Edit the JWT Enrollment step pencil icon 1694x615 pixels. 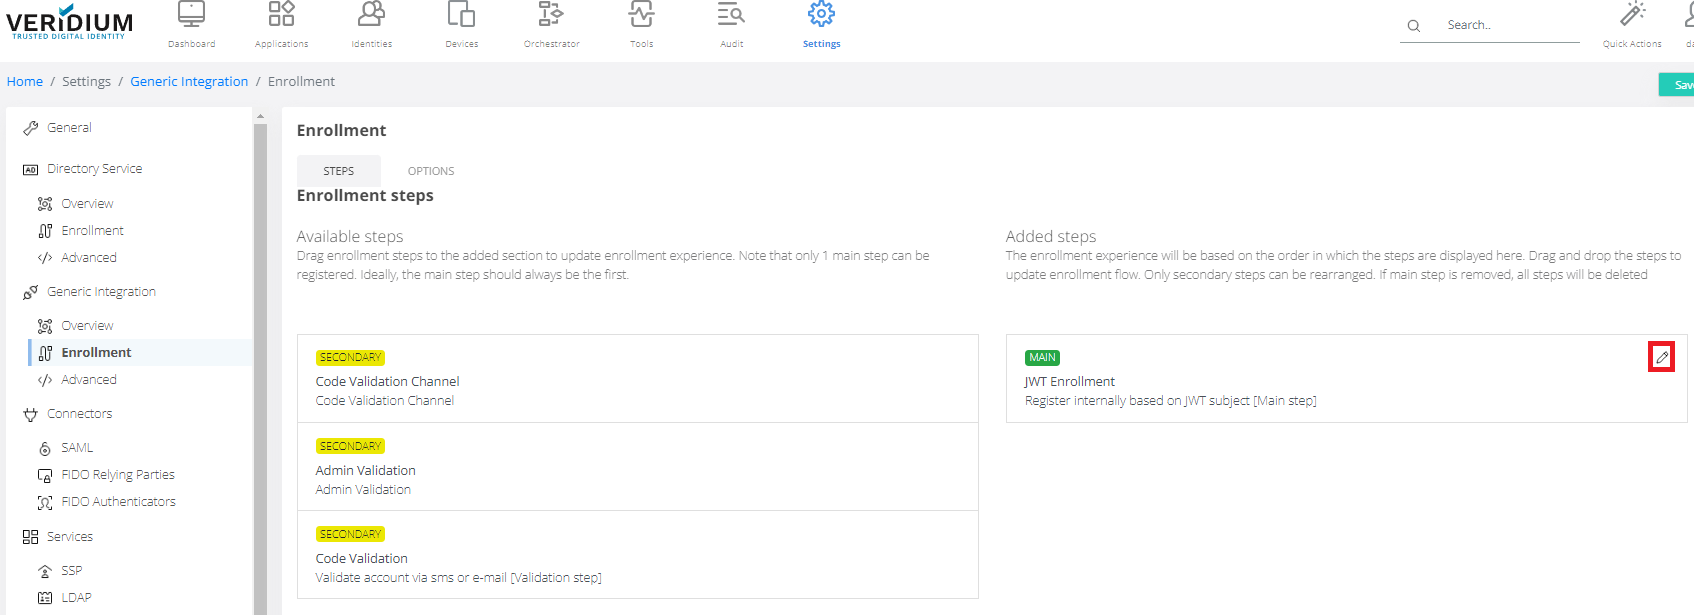[1661, 357]
